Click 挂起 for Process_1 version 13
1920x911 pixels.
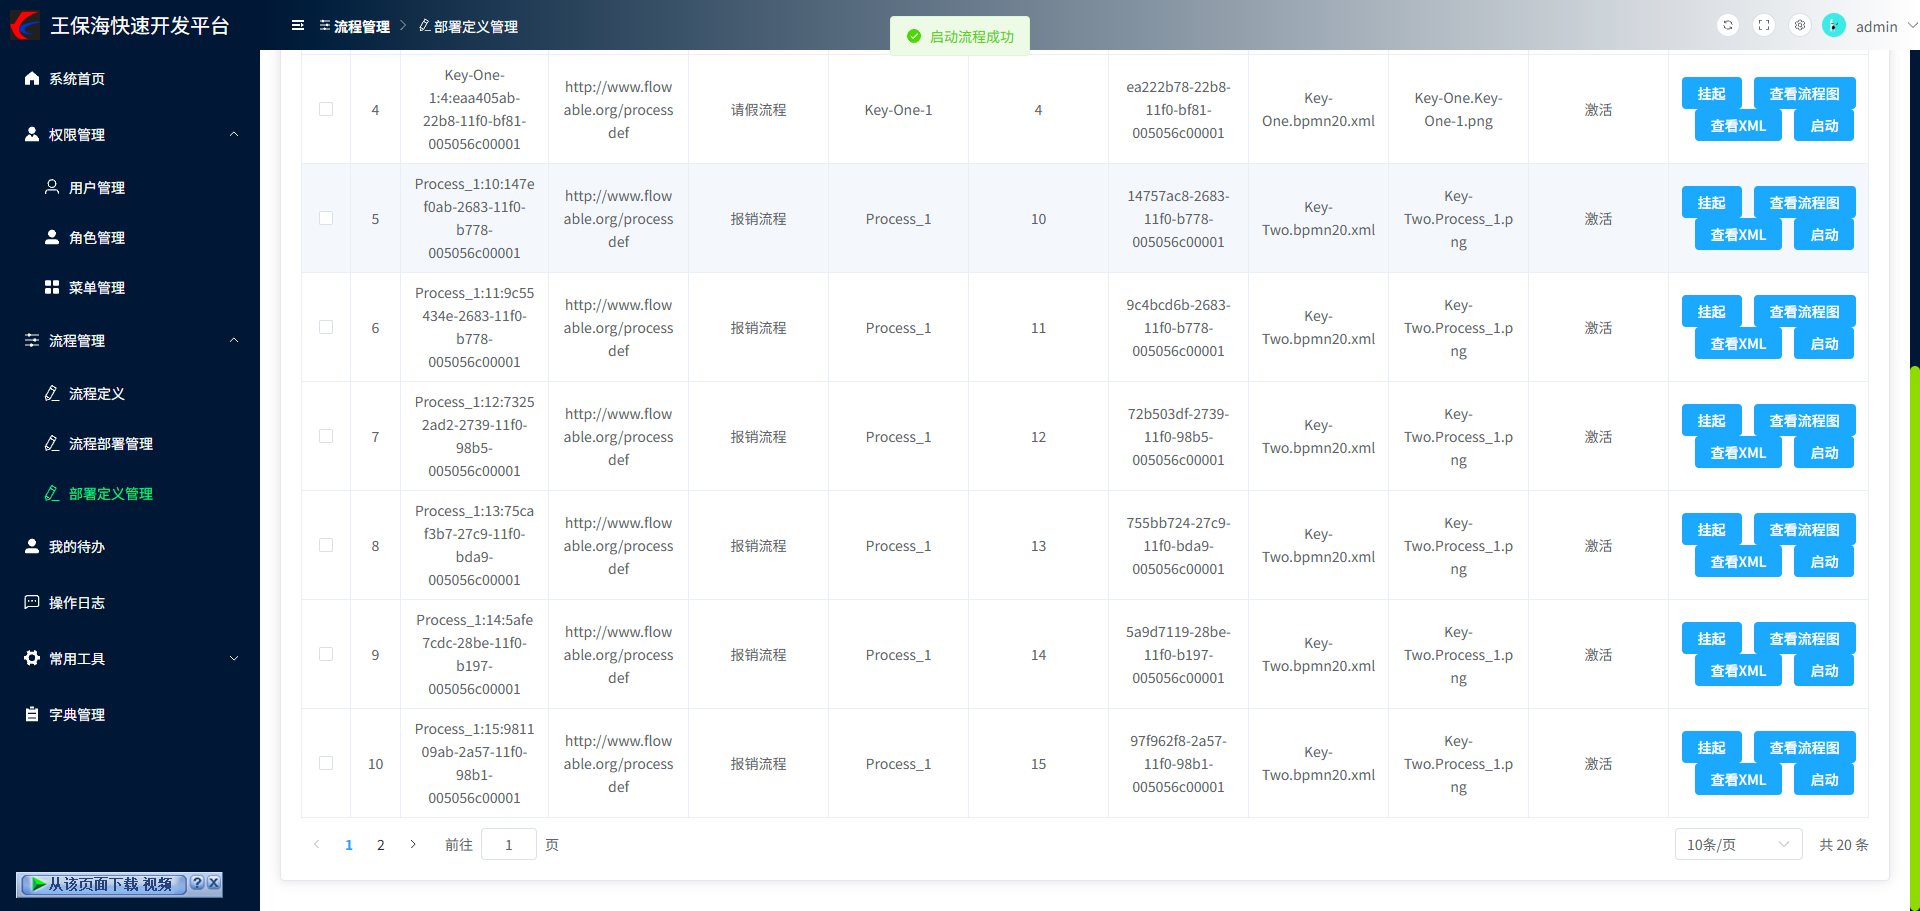point(1711,529)
